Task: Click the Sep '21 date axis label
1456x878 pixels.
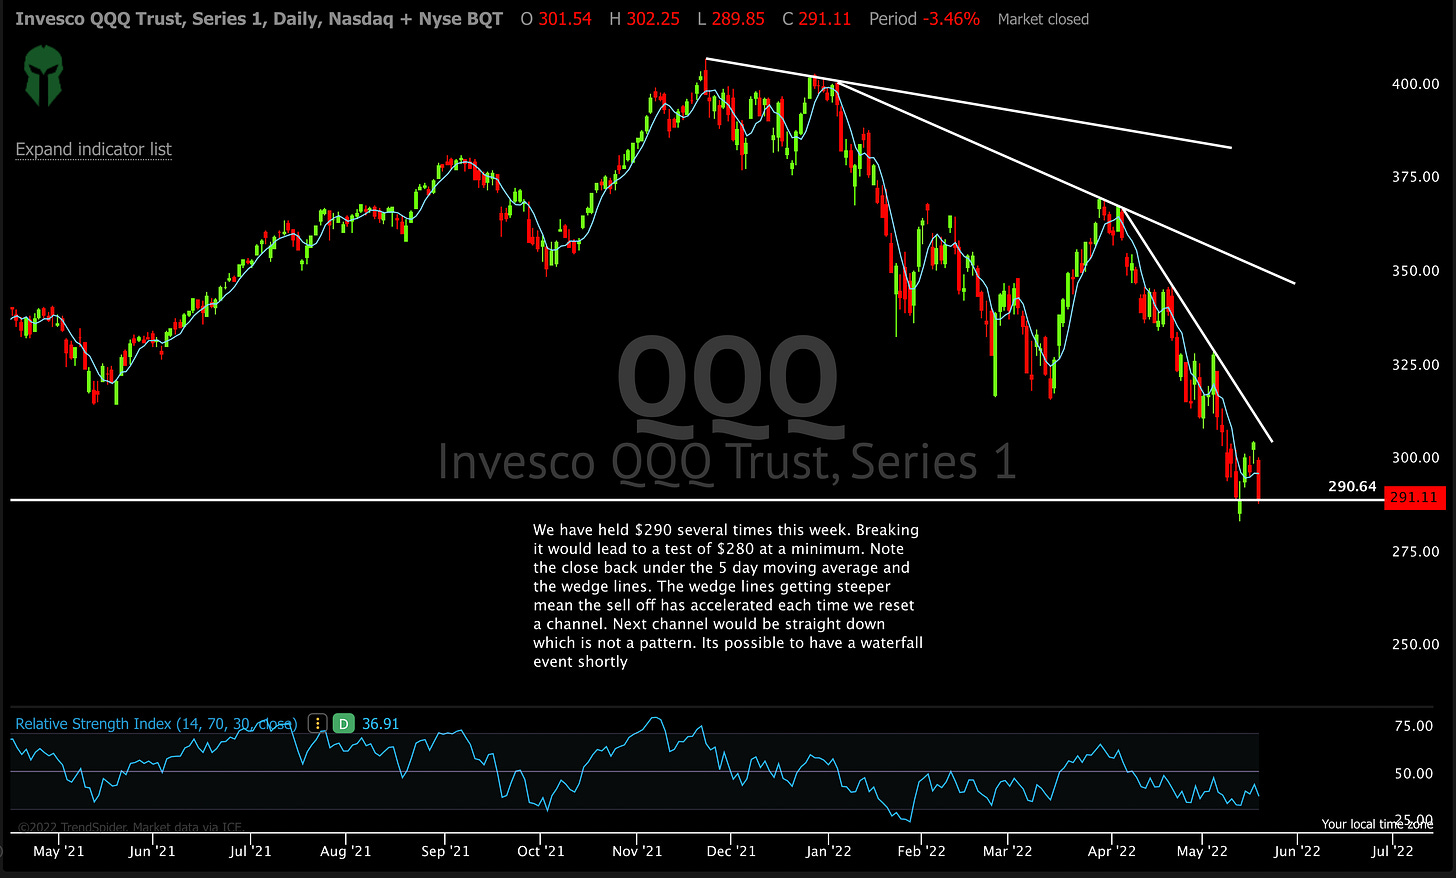Action: tap(445, 851)
